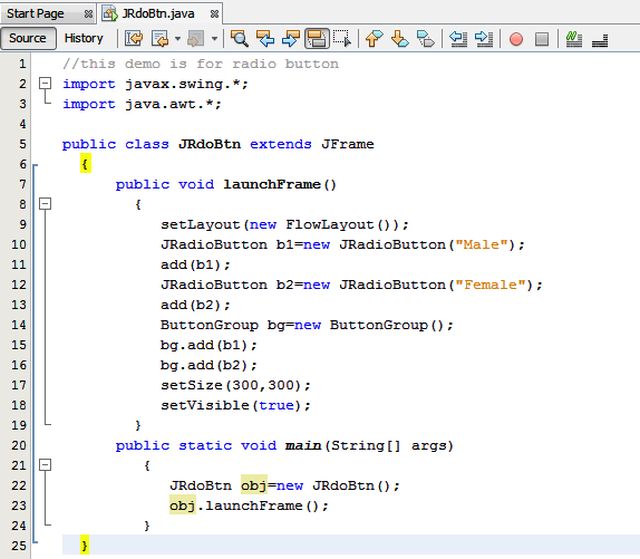Click "import java.awt.*;" line
The height and width of the screenshot is (559, 640).
click(x=142, y=104)
